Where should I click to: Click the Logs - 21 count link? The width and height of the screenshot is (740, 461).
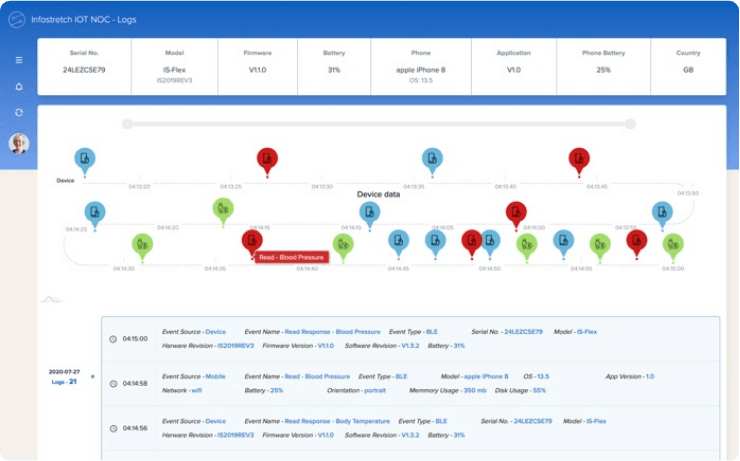[x=66, y=381]
